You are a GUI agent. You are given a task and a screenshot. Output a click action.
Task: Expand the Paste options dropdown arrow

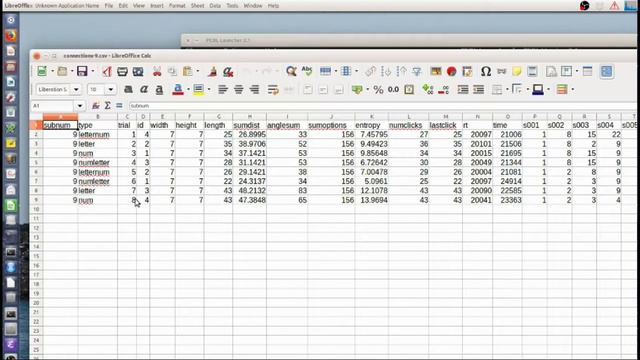(198, 71)
